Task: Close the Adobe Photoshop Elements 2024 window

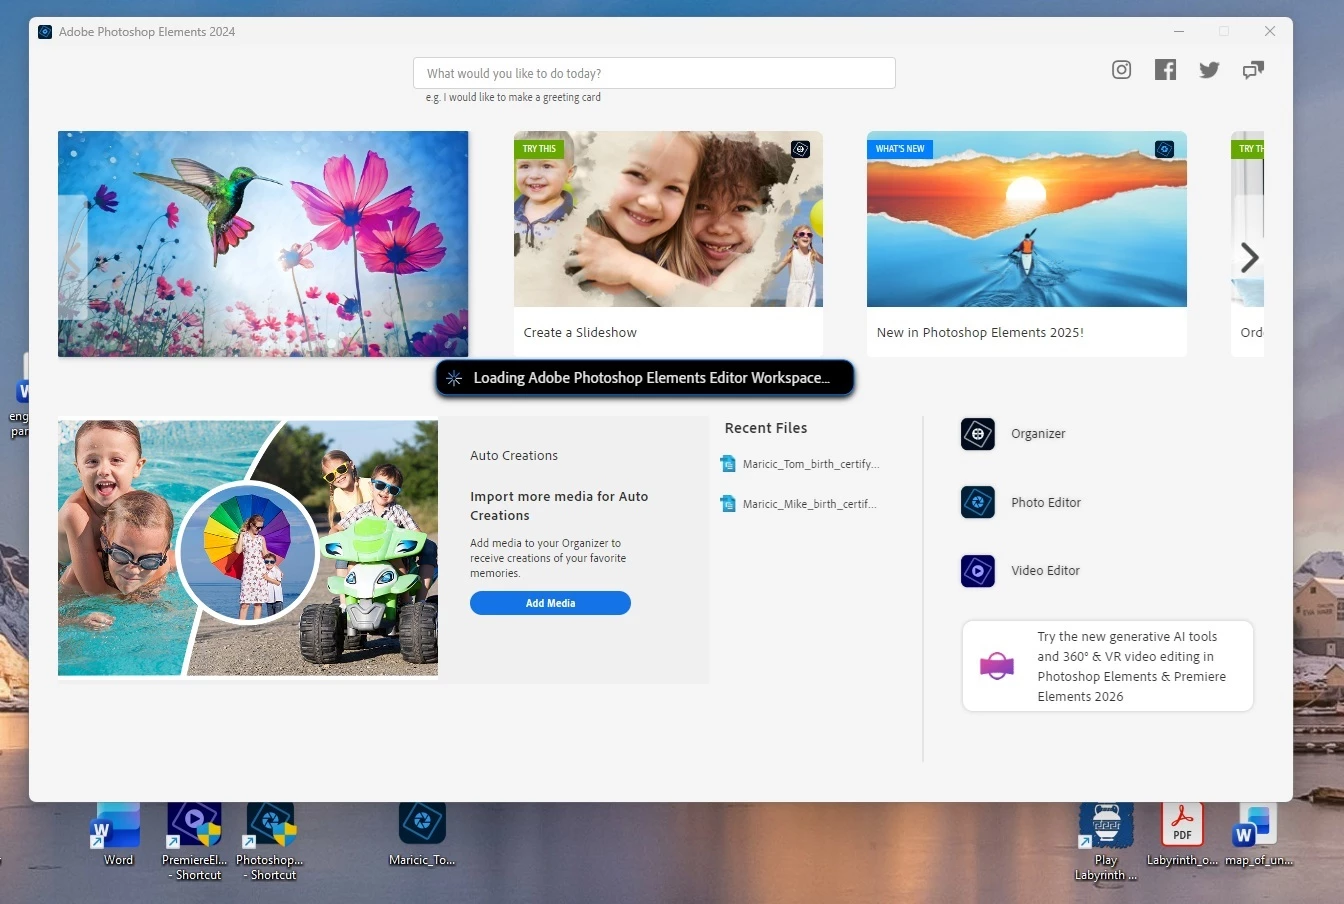Action: pyautogui.click(x=1270, y=31)
